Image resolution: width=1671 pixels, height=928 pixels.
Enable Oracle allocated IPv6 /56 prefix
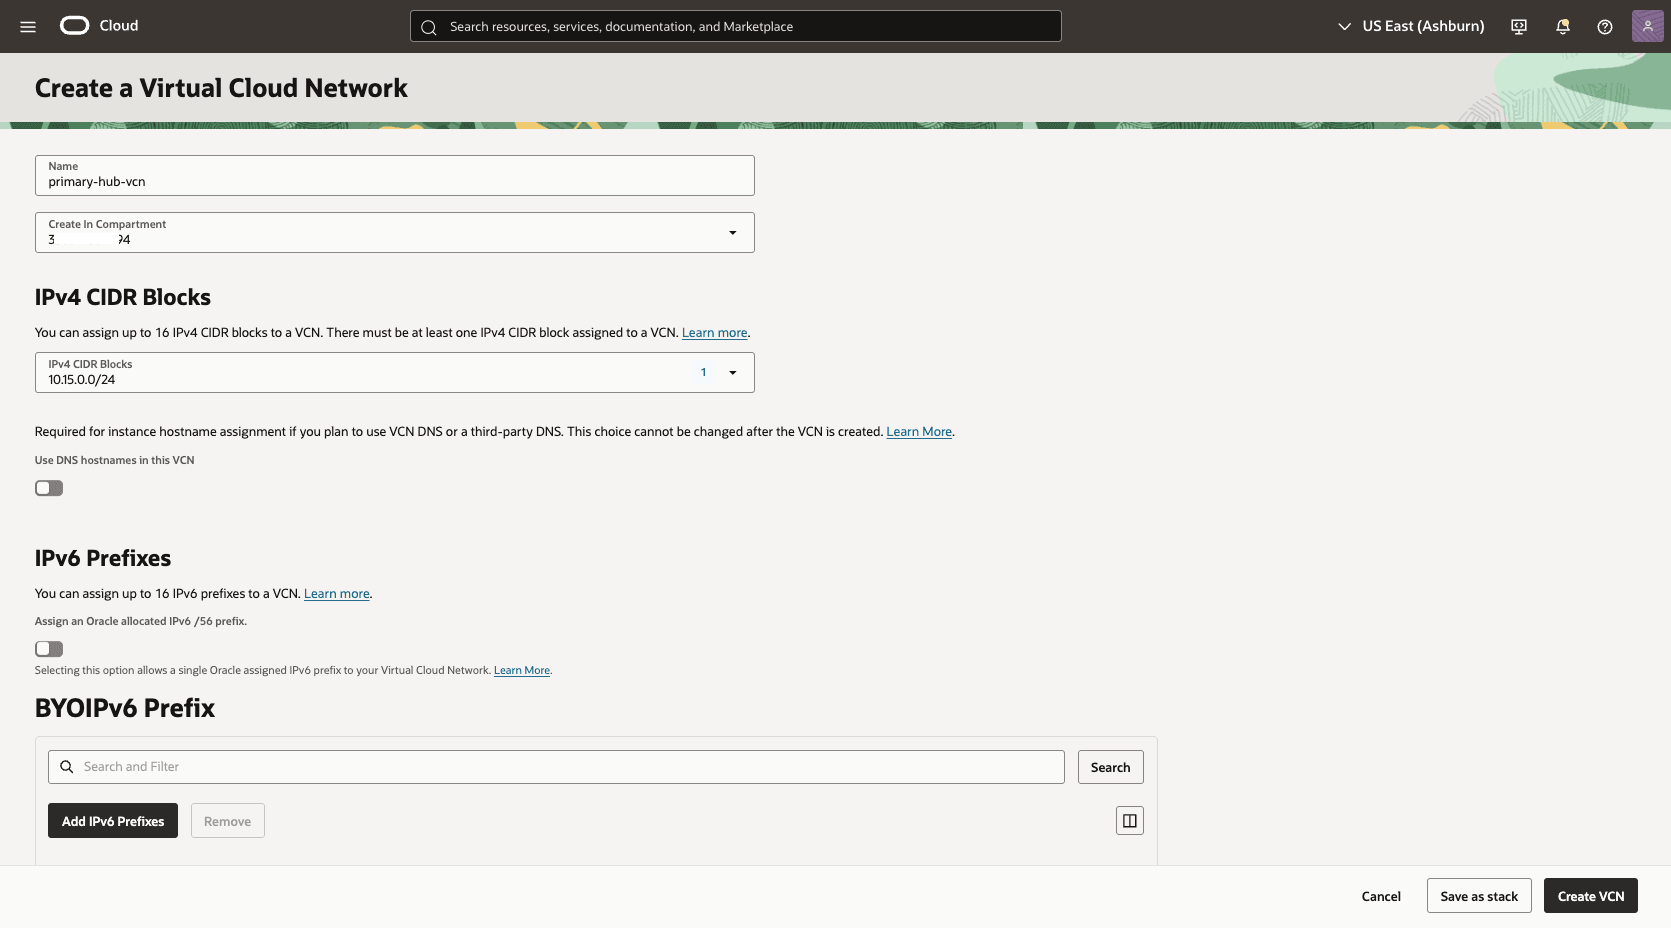pos(48,649)
